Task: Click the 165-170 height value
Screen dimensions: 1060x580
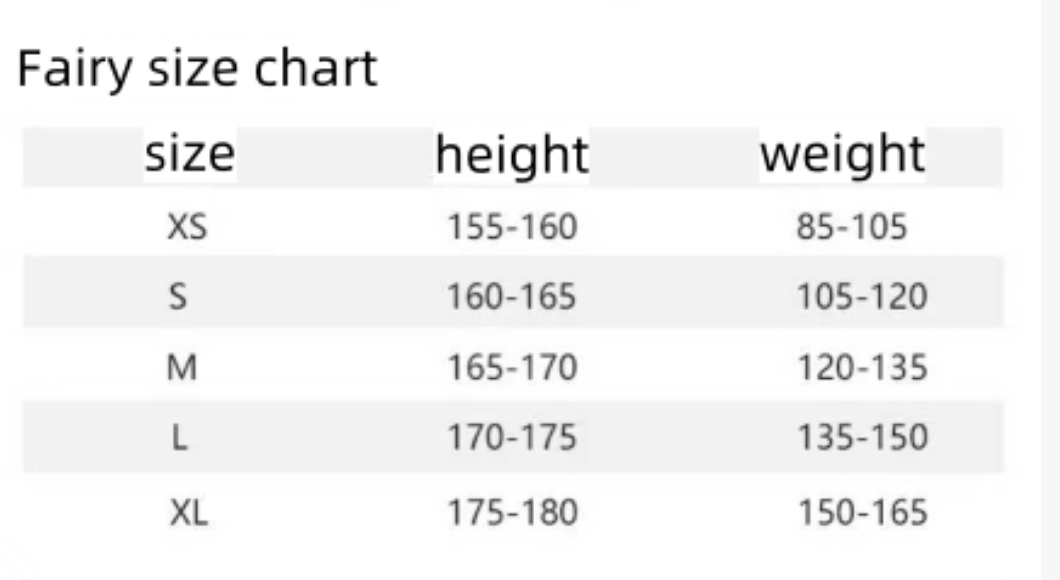Action: (512, 368)
